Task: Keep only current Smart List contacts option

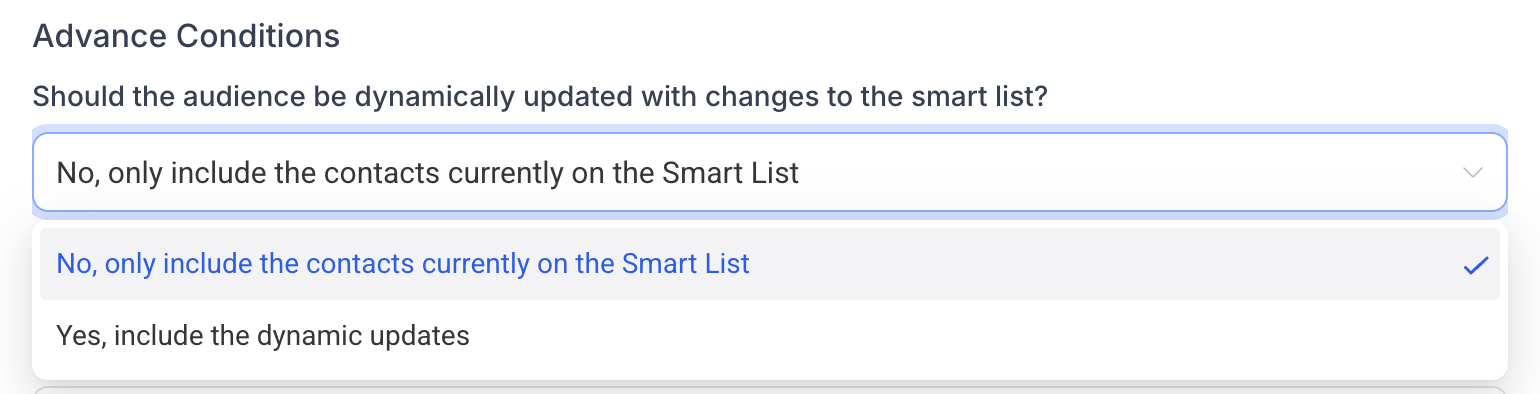Action: click(770, 264)
